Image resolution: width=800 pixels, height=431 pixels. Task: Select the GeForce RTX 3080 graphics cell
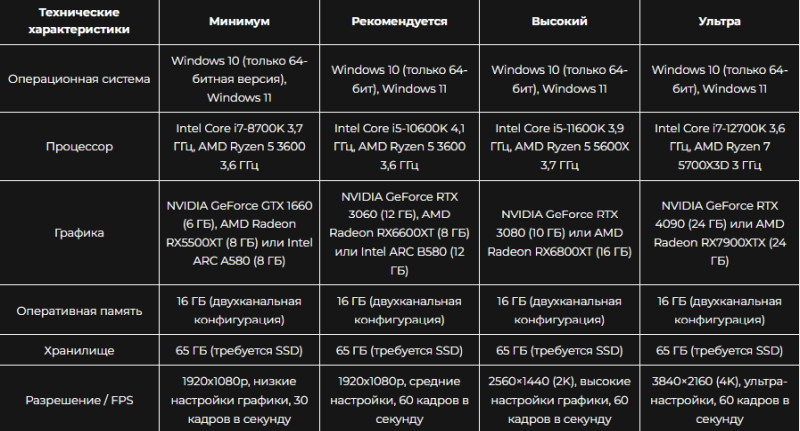point(559,232)
